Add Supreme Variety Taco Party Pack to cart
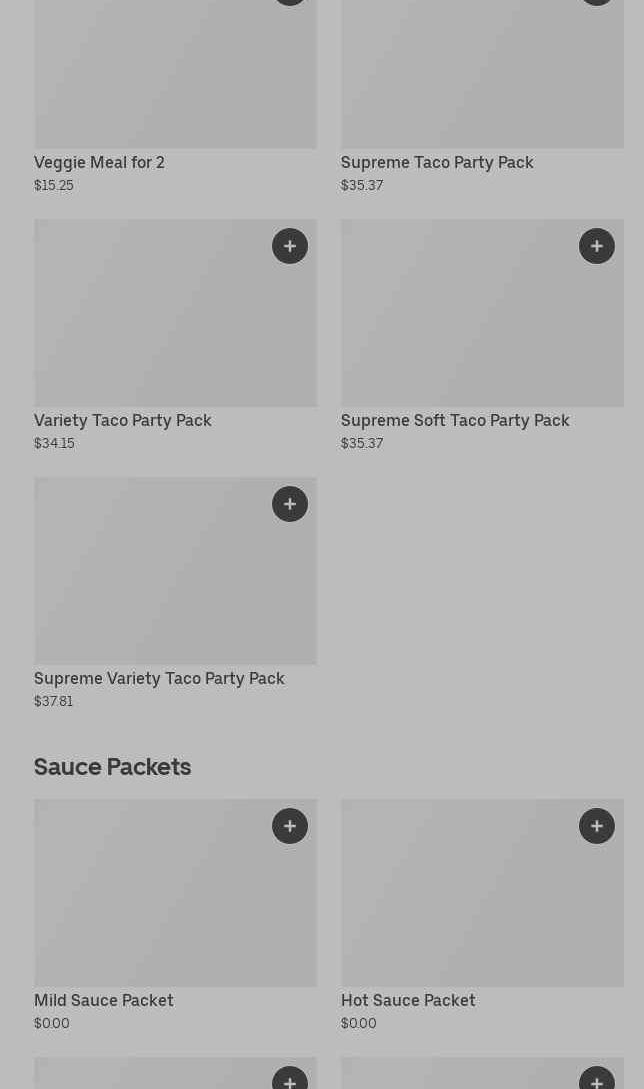Image resolution: width=644 pixels, height=1089 pixels. pyautogui.click(x=290, y=504)
